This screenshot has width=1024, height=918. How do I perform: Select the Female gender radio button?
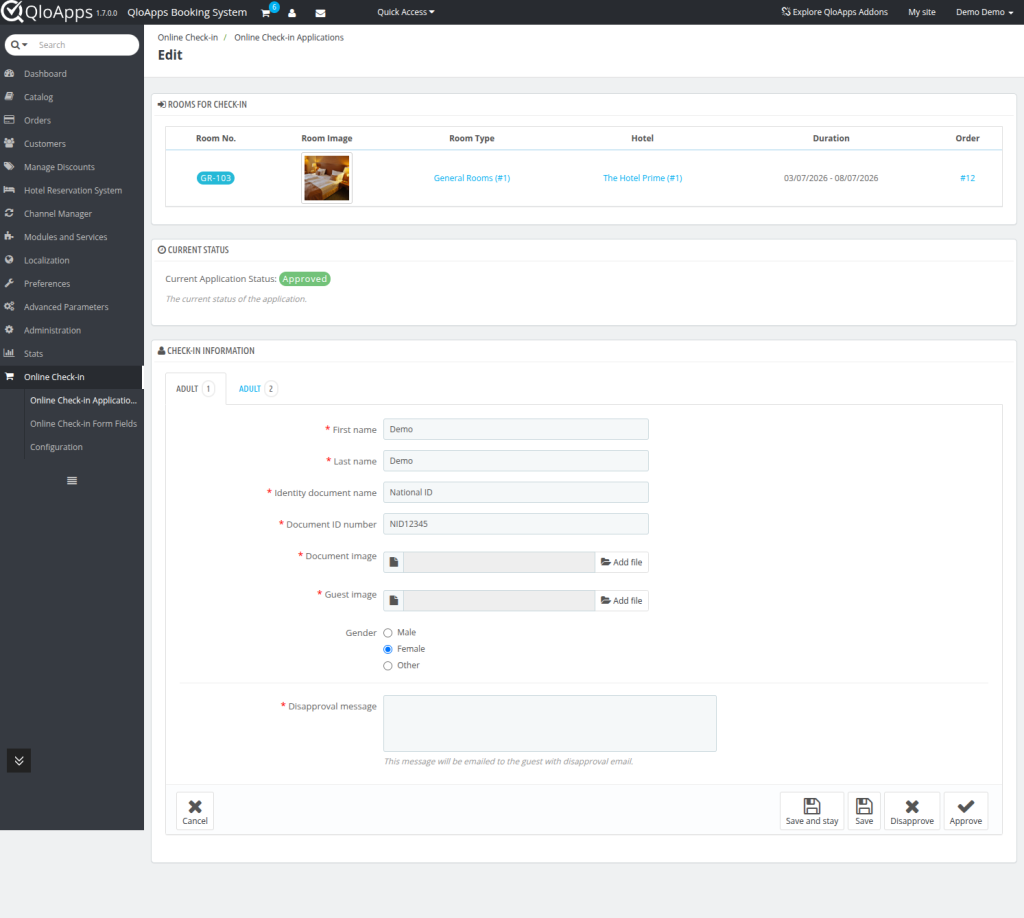coord(388,649)
